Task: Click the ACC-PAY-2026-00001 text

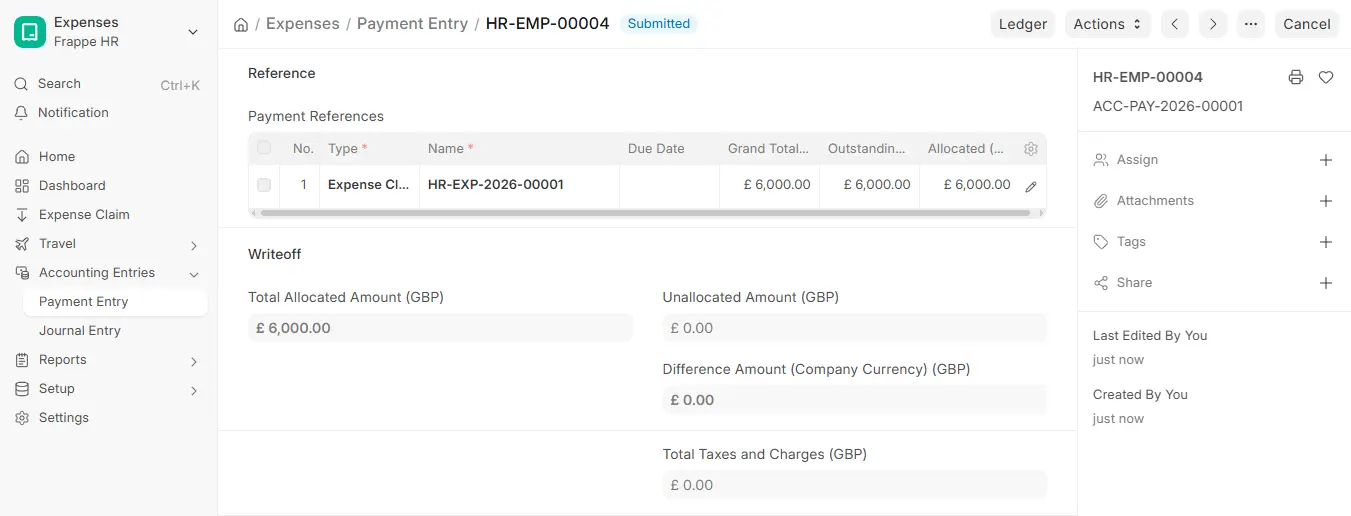Action: 1168,106
